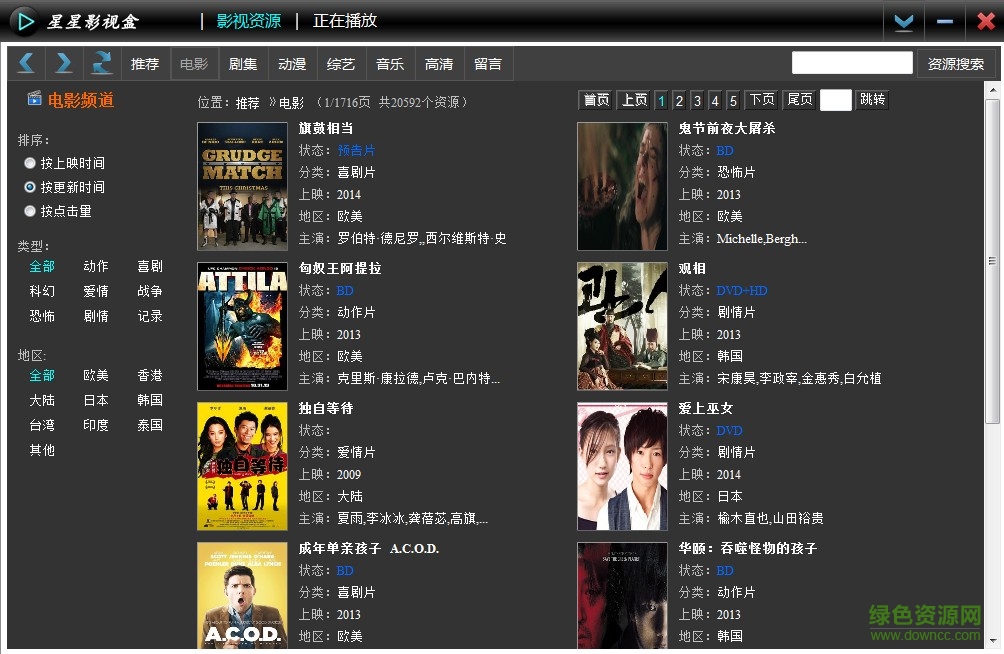This screenshot has height=654, width=1004.
Task: Select 按上映时间 sort option
Action: click(x=31, y=163)
